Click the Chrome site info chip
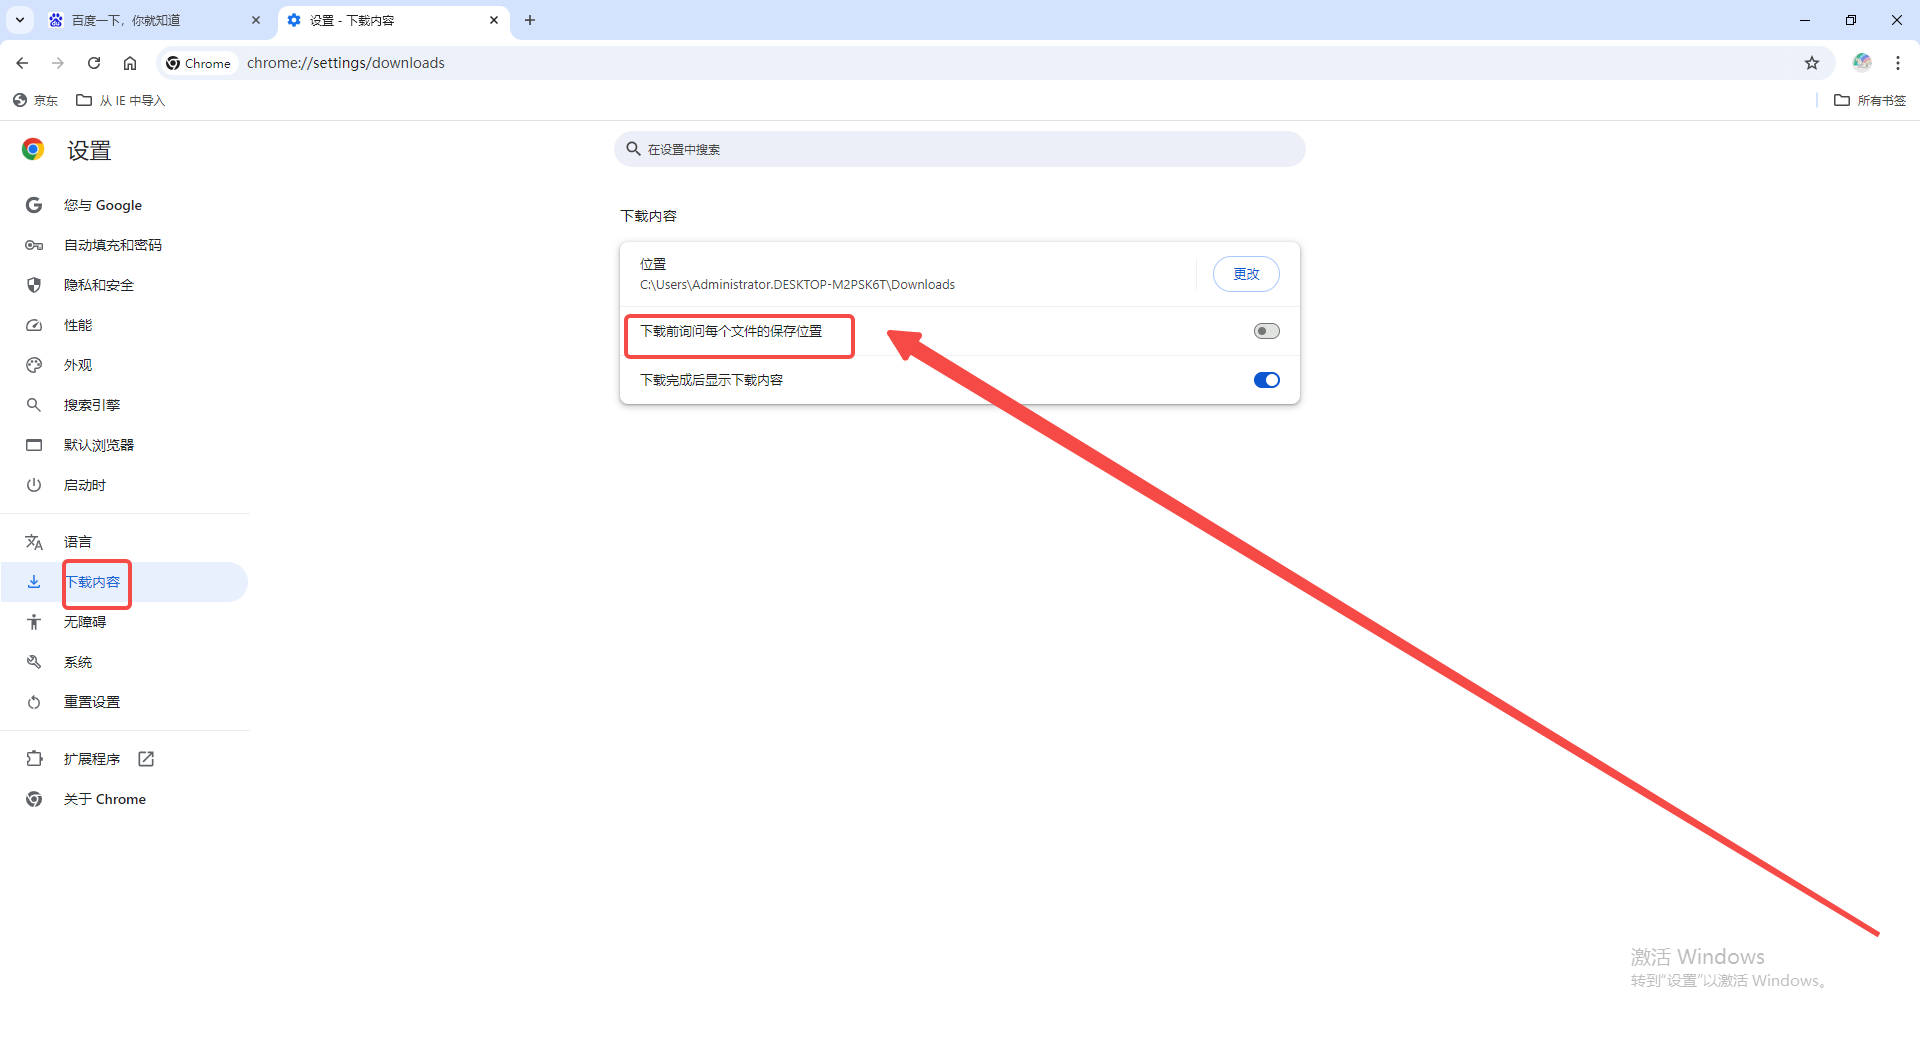 pos(198,63)
